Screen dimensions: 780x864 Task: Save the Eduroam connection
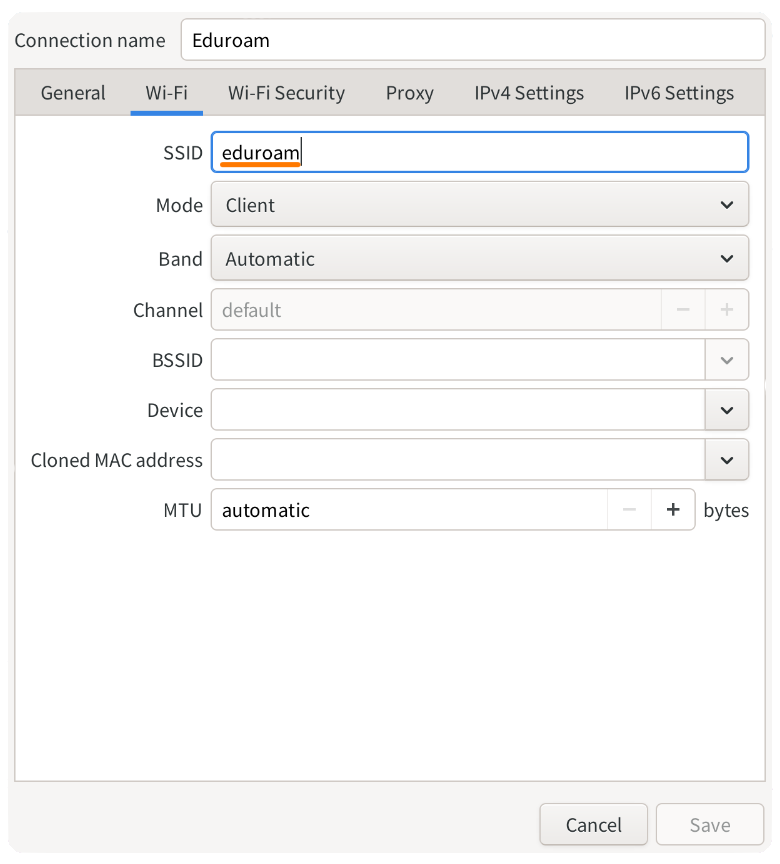pos(709,825)
